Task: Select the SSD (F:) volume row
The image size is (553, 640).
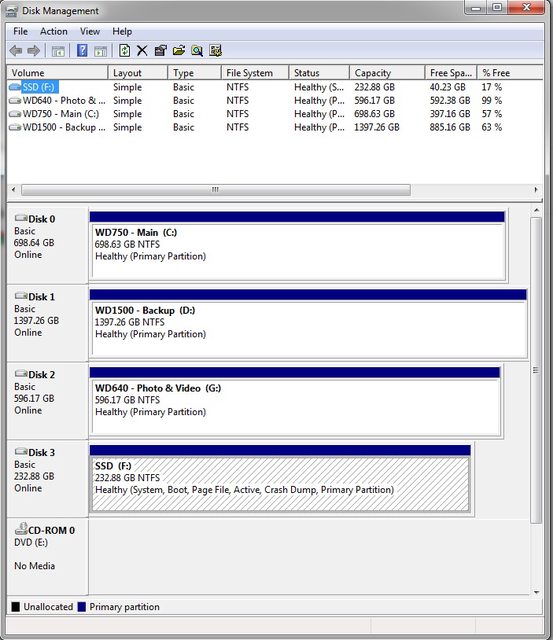Action: (275, 87)
